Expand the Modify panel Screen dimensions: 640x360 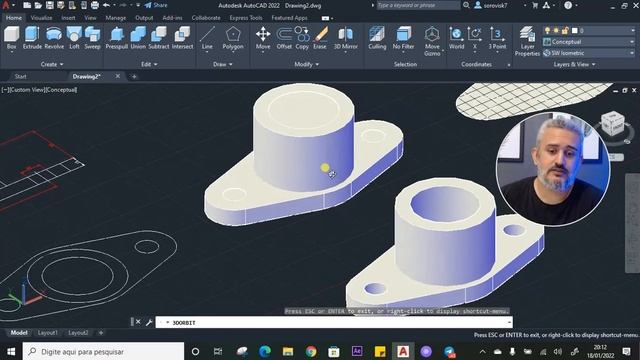(x=307, y=64)
